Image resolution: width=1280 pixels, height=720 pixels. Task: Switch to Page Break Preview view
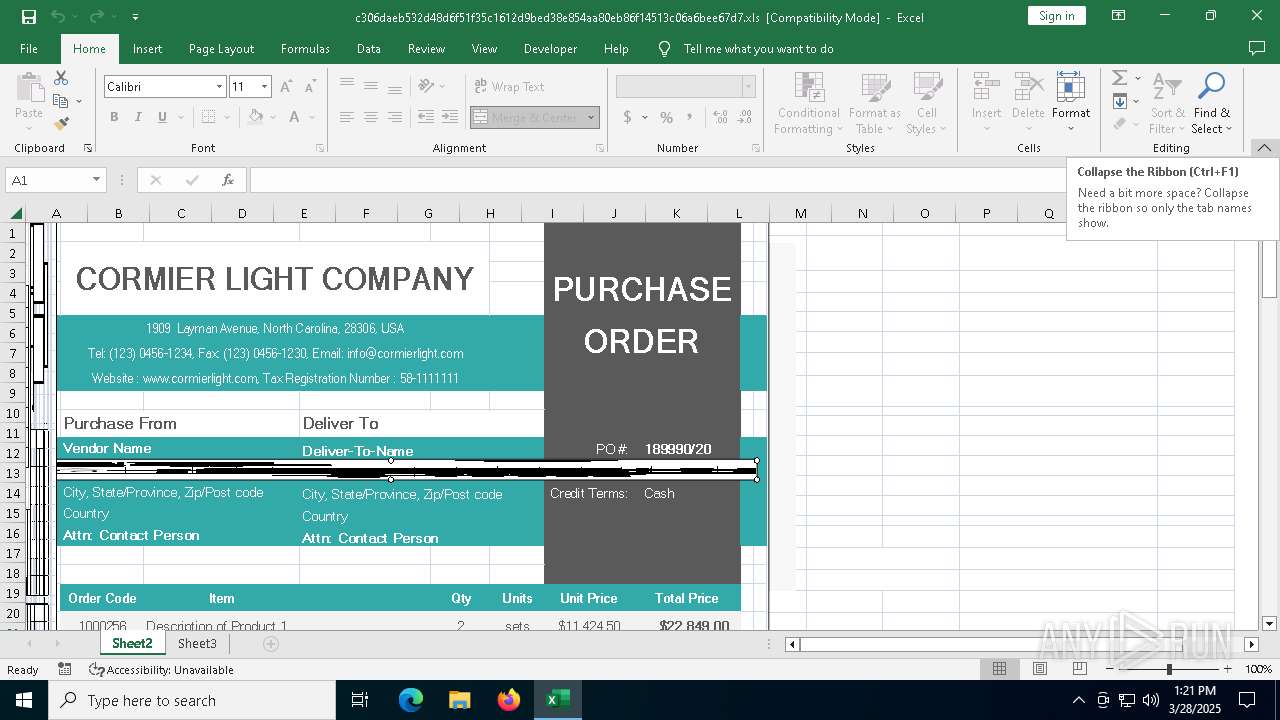1080,669
